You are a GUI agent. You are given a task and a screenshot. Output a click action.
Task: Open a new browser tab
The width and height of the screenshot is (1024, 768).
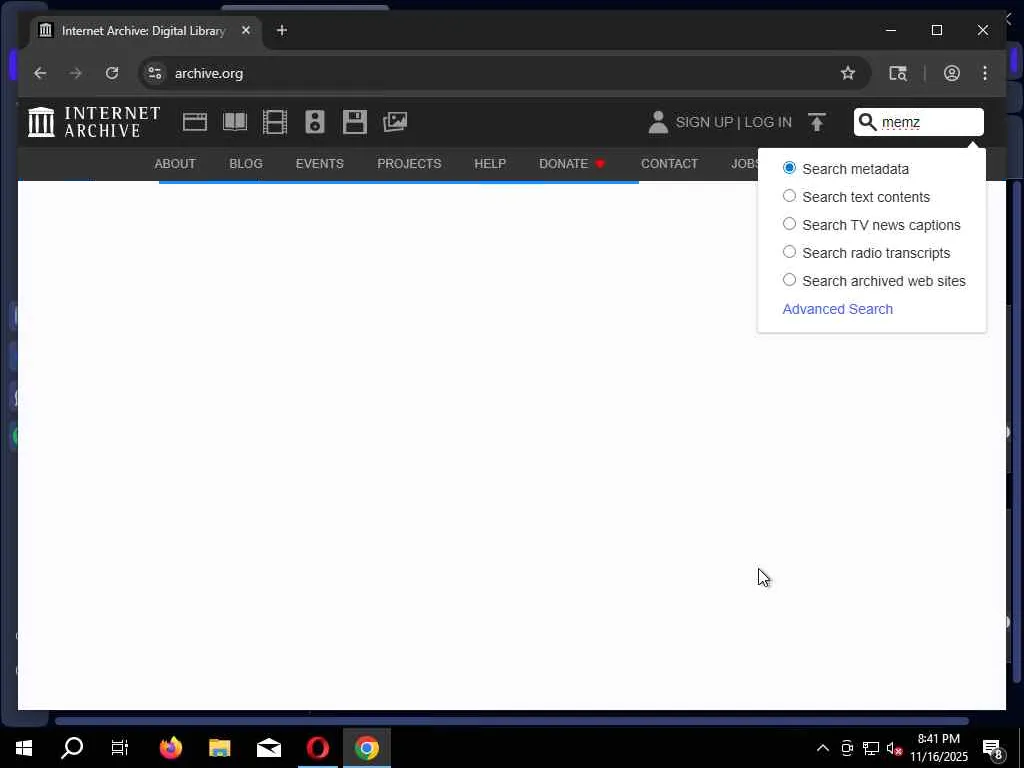[282, 30]
